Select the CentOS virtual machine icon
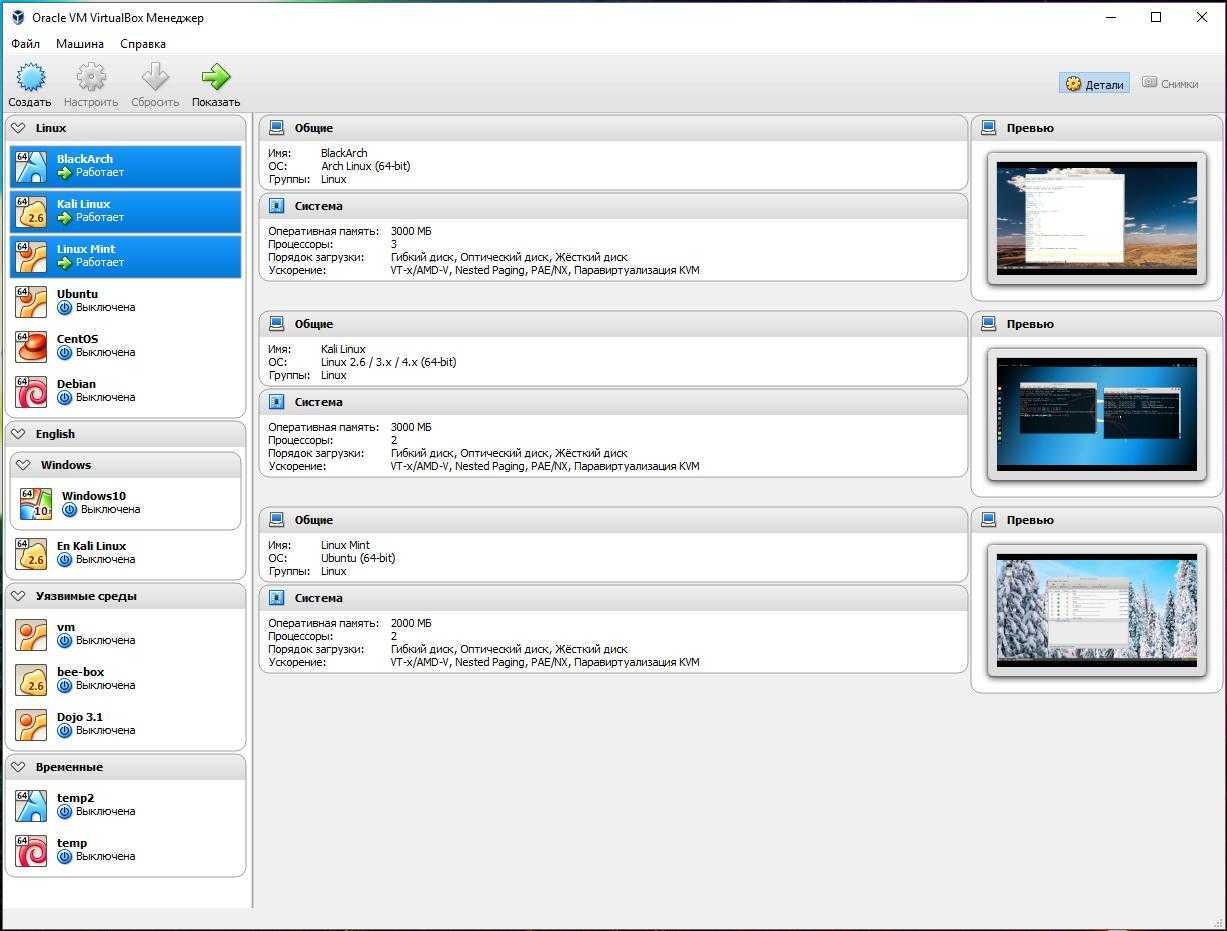The height and width of the screenshot is (931, 1227). coord(31,346)
